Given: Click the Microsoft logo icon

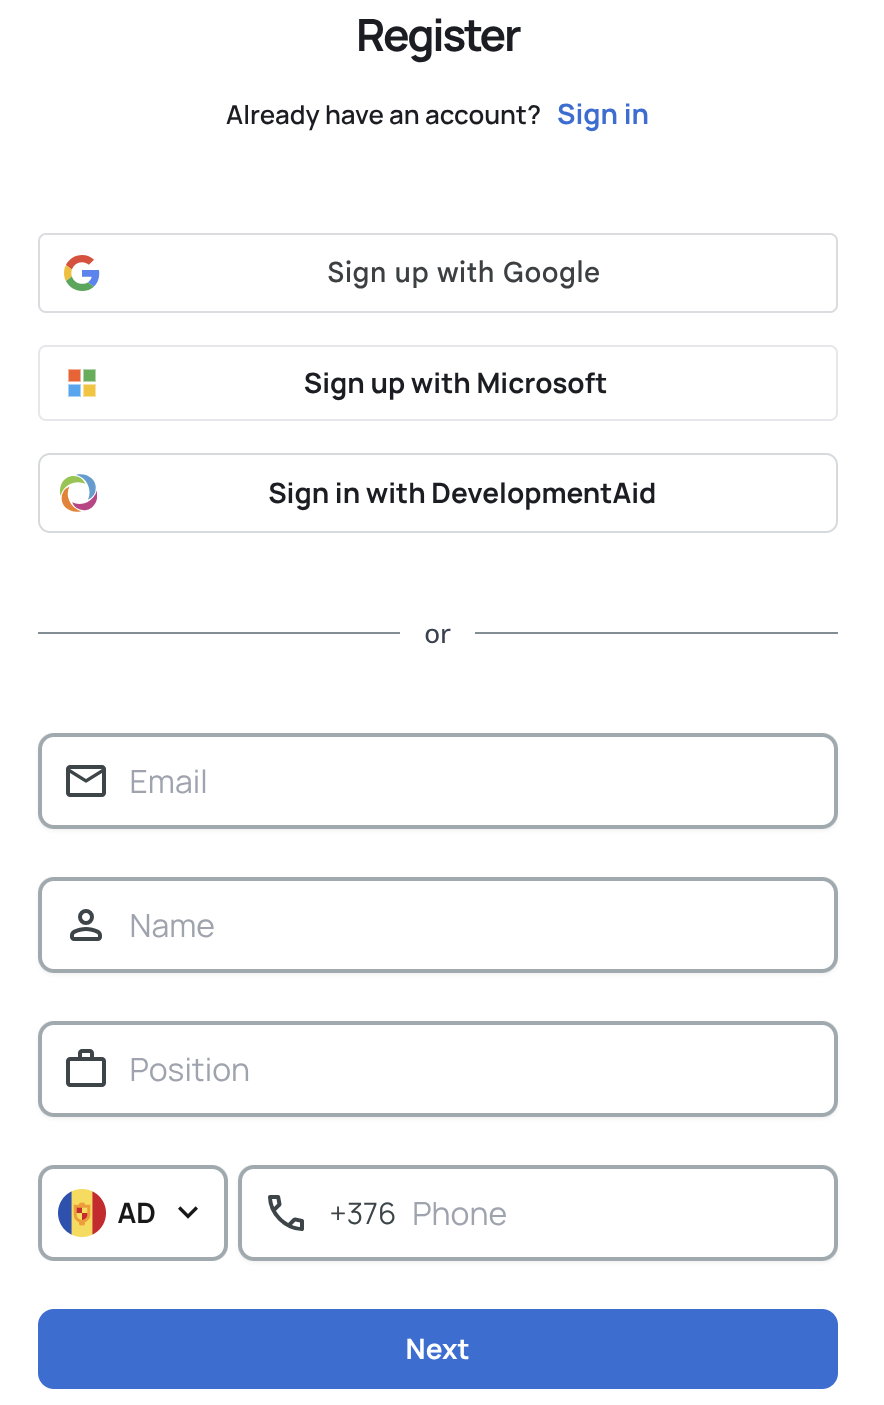Looking at the screenshot, I should (x=82, y=383).
